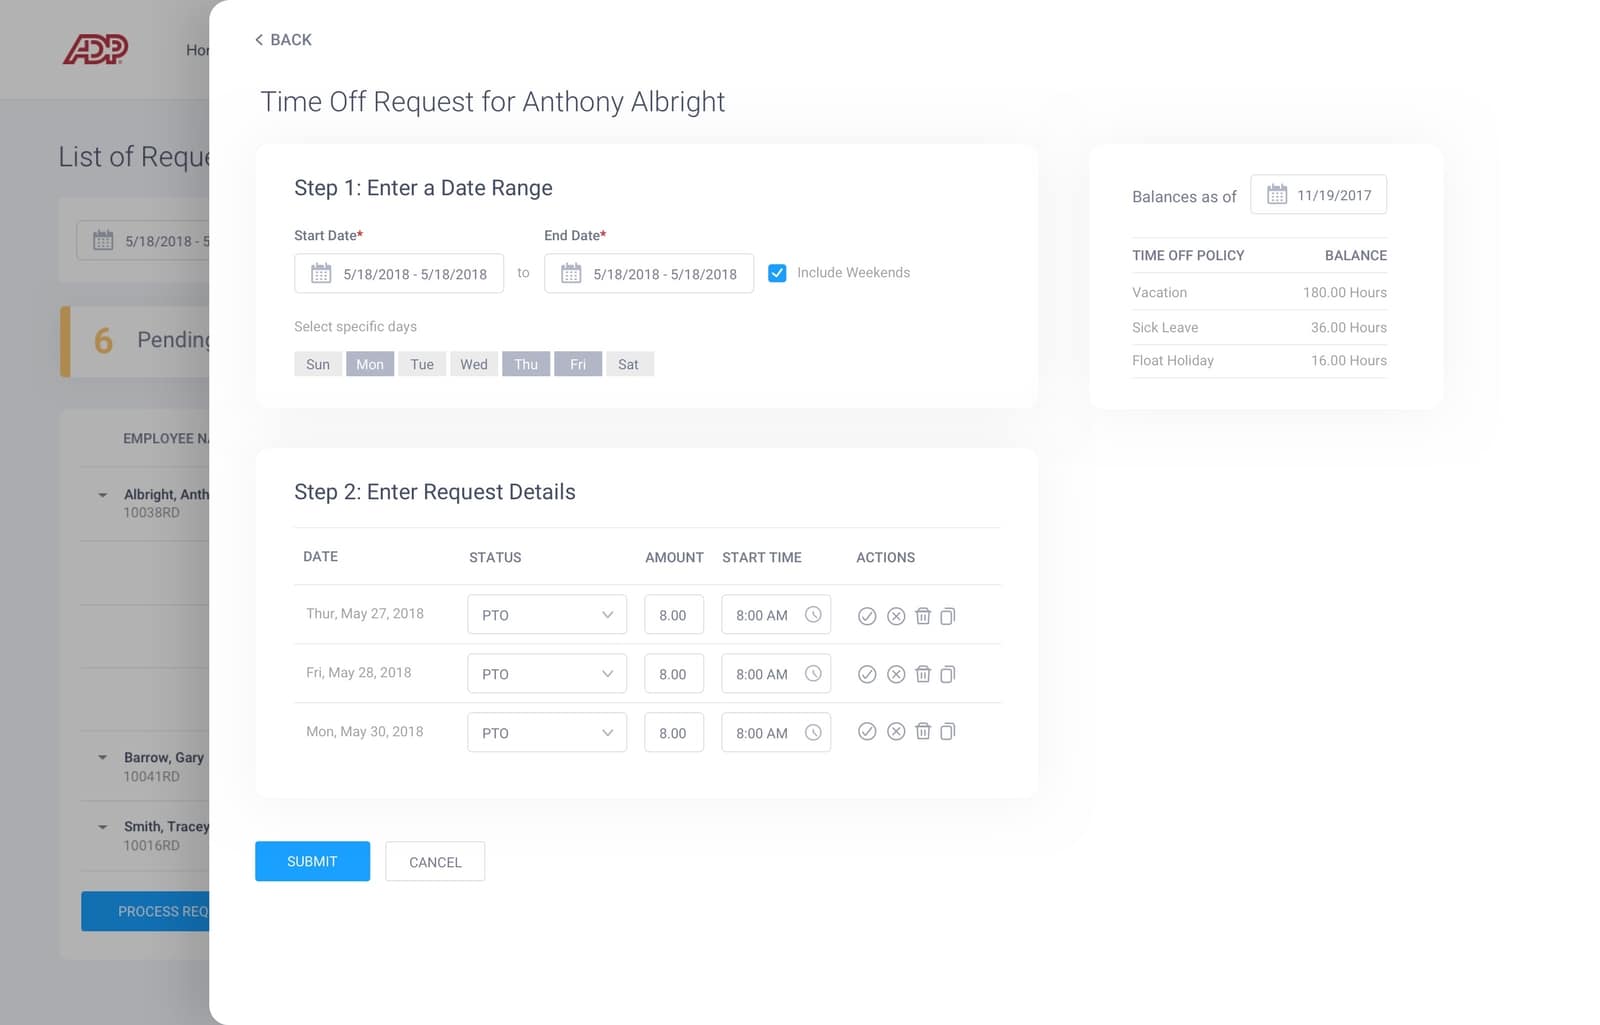The height and width of the screenshot is (1025, 1600).
Task: Uncheck the Include Weekends checkbox
Action: [x=777, y=272]
